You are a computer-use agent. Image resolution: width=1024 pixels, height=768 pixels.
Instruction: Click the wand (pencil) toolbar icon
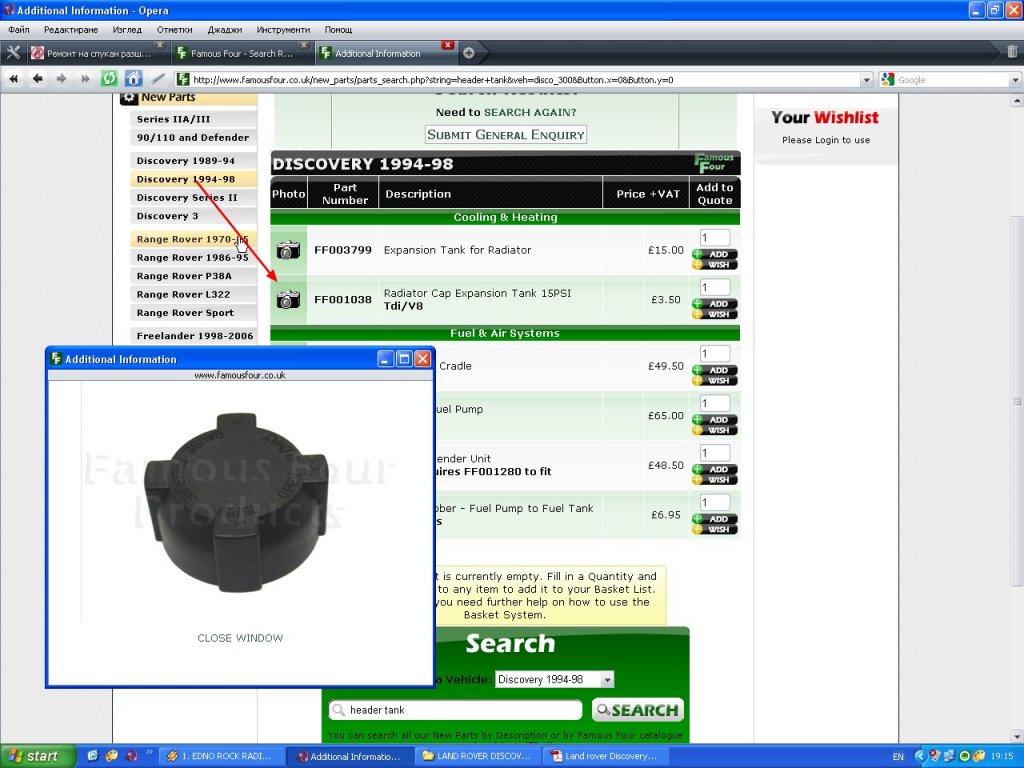pyautogui.click(x=158, y=79)
